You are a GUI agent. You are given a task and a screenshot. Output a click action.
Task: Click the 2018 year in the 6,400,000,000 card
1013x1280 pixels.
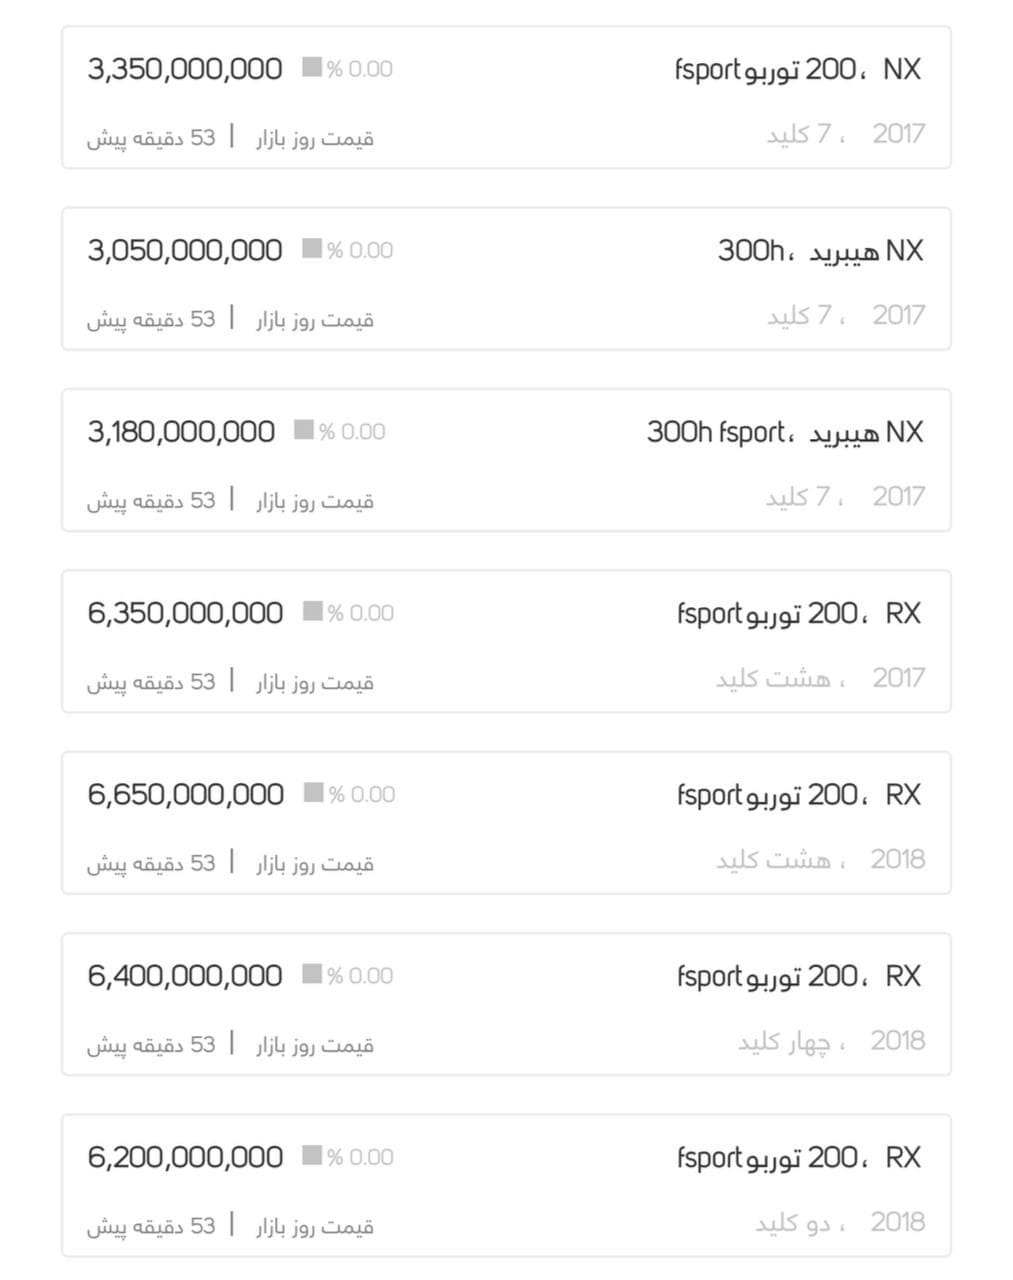tap(897, 1040)
